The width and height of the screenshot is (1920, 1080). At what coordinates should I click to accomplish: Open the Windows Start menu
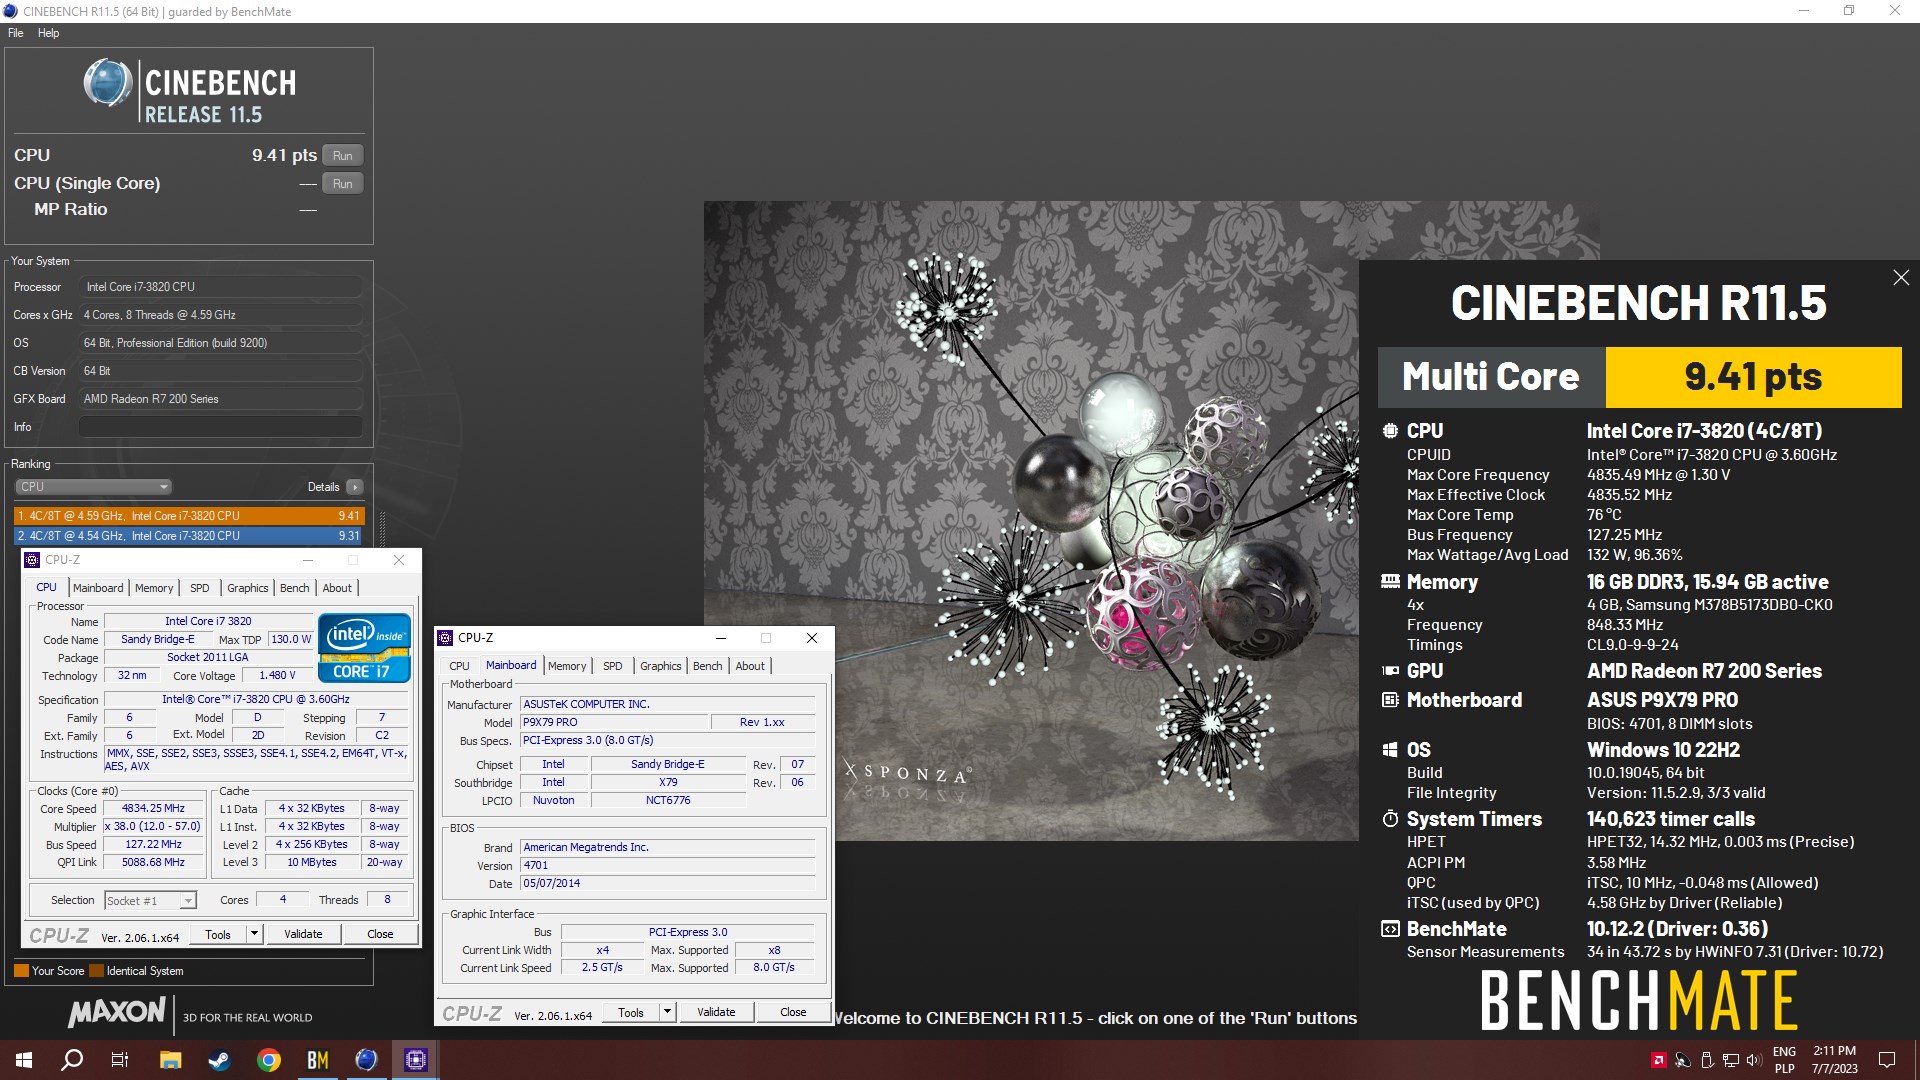24,1060
